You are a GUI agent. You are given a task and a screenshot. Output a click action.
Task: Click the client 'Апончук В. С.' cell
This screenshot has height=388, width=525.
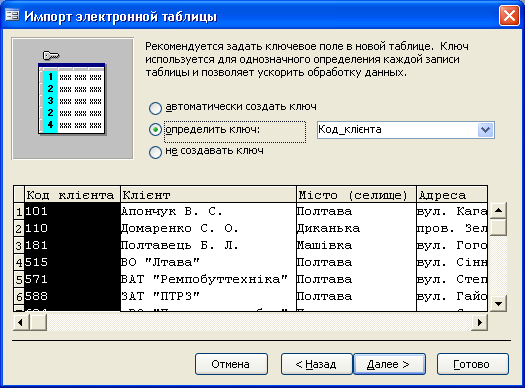click(208, 211)
